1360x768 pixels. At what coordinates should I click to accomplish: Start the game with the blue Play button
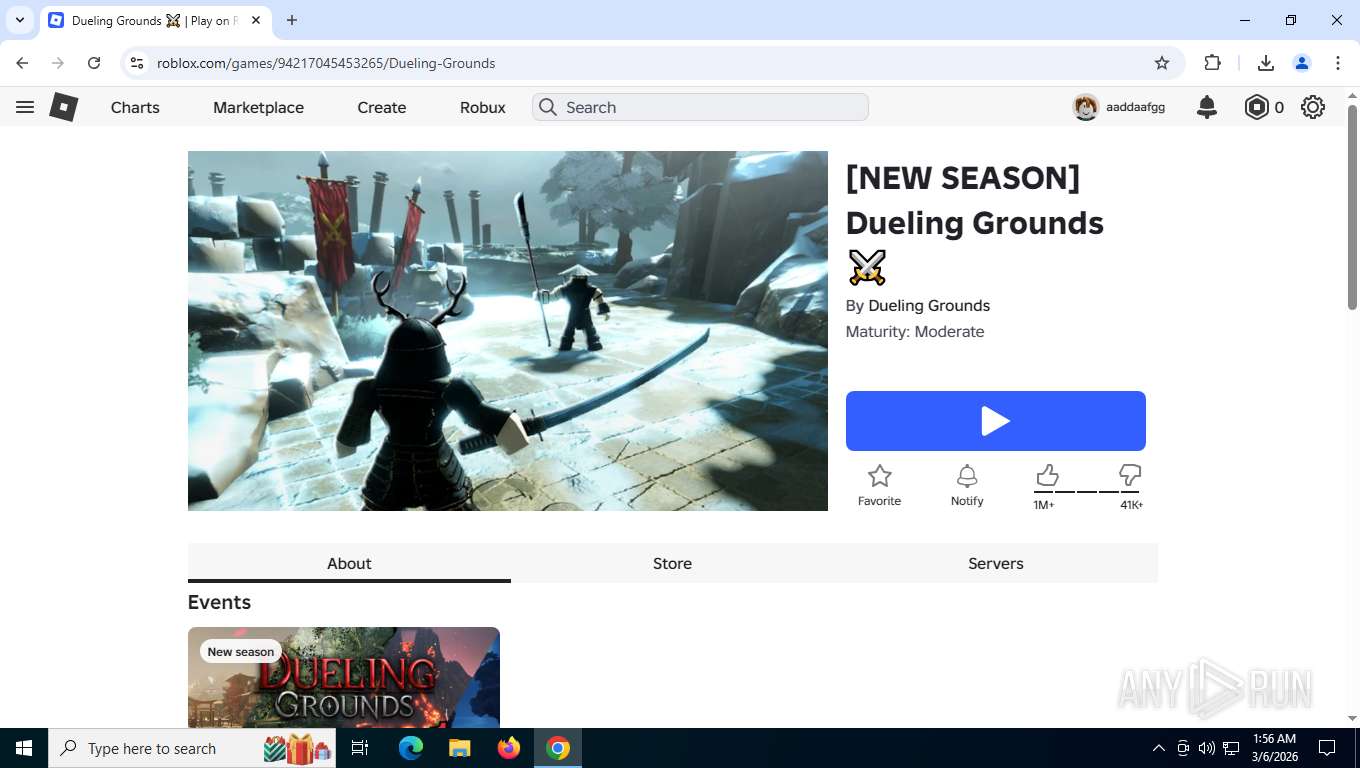(x=996, y=421)
